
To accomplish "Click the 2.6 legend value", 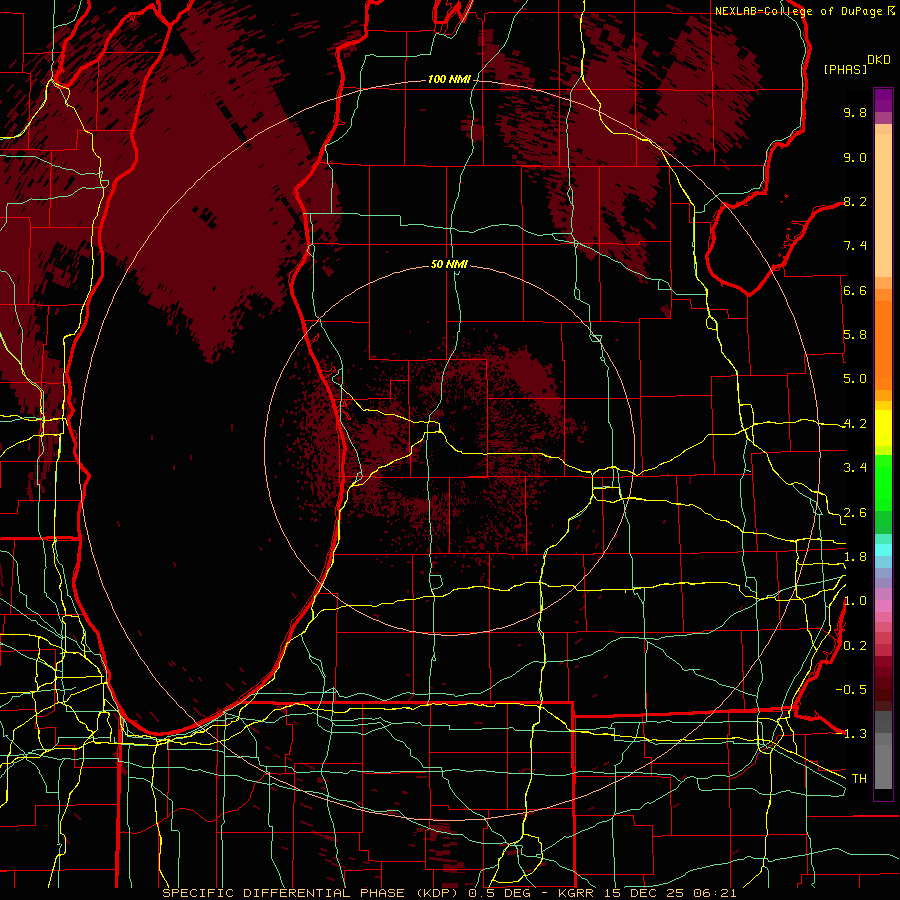I will tap(855, 513).
